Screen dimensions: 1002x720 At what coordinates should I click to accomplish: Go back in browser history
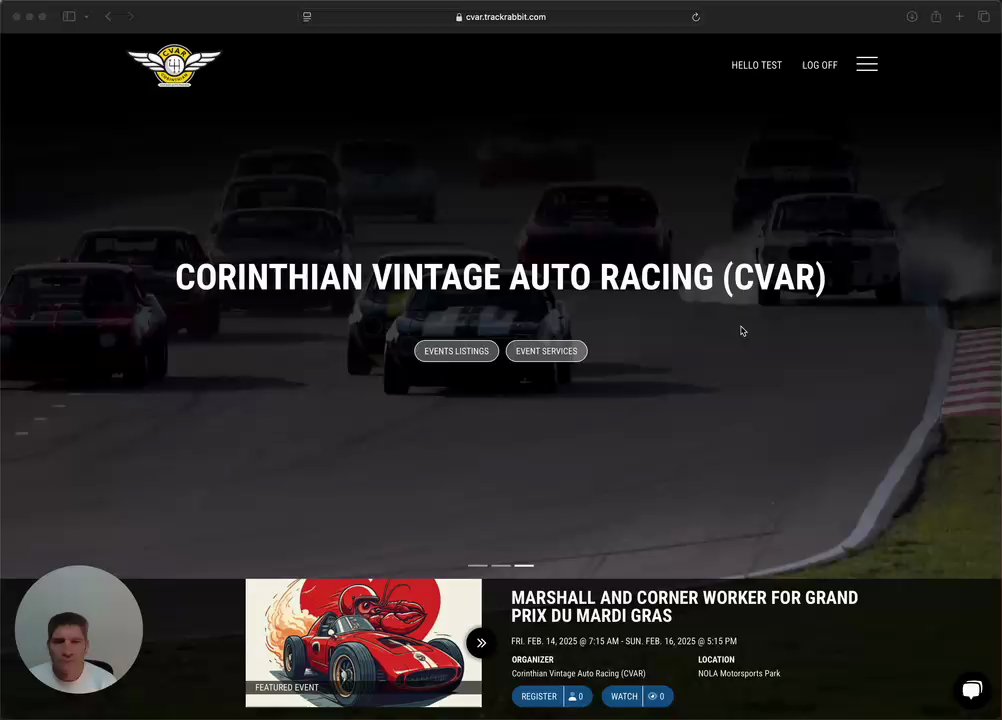(108, 17)
